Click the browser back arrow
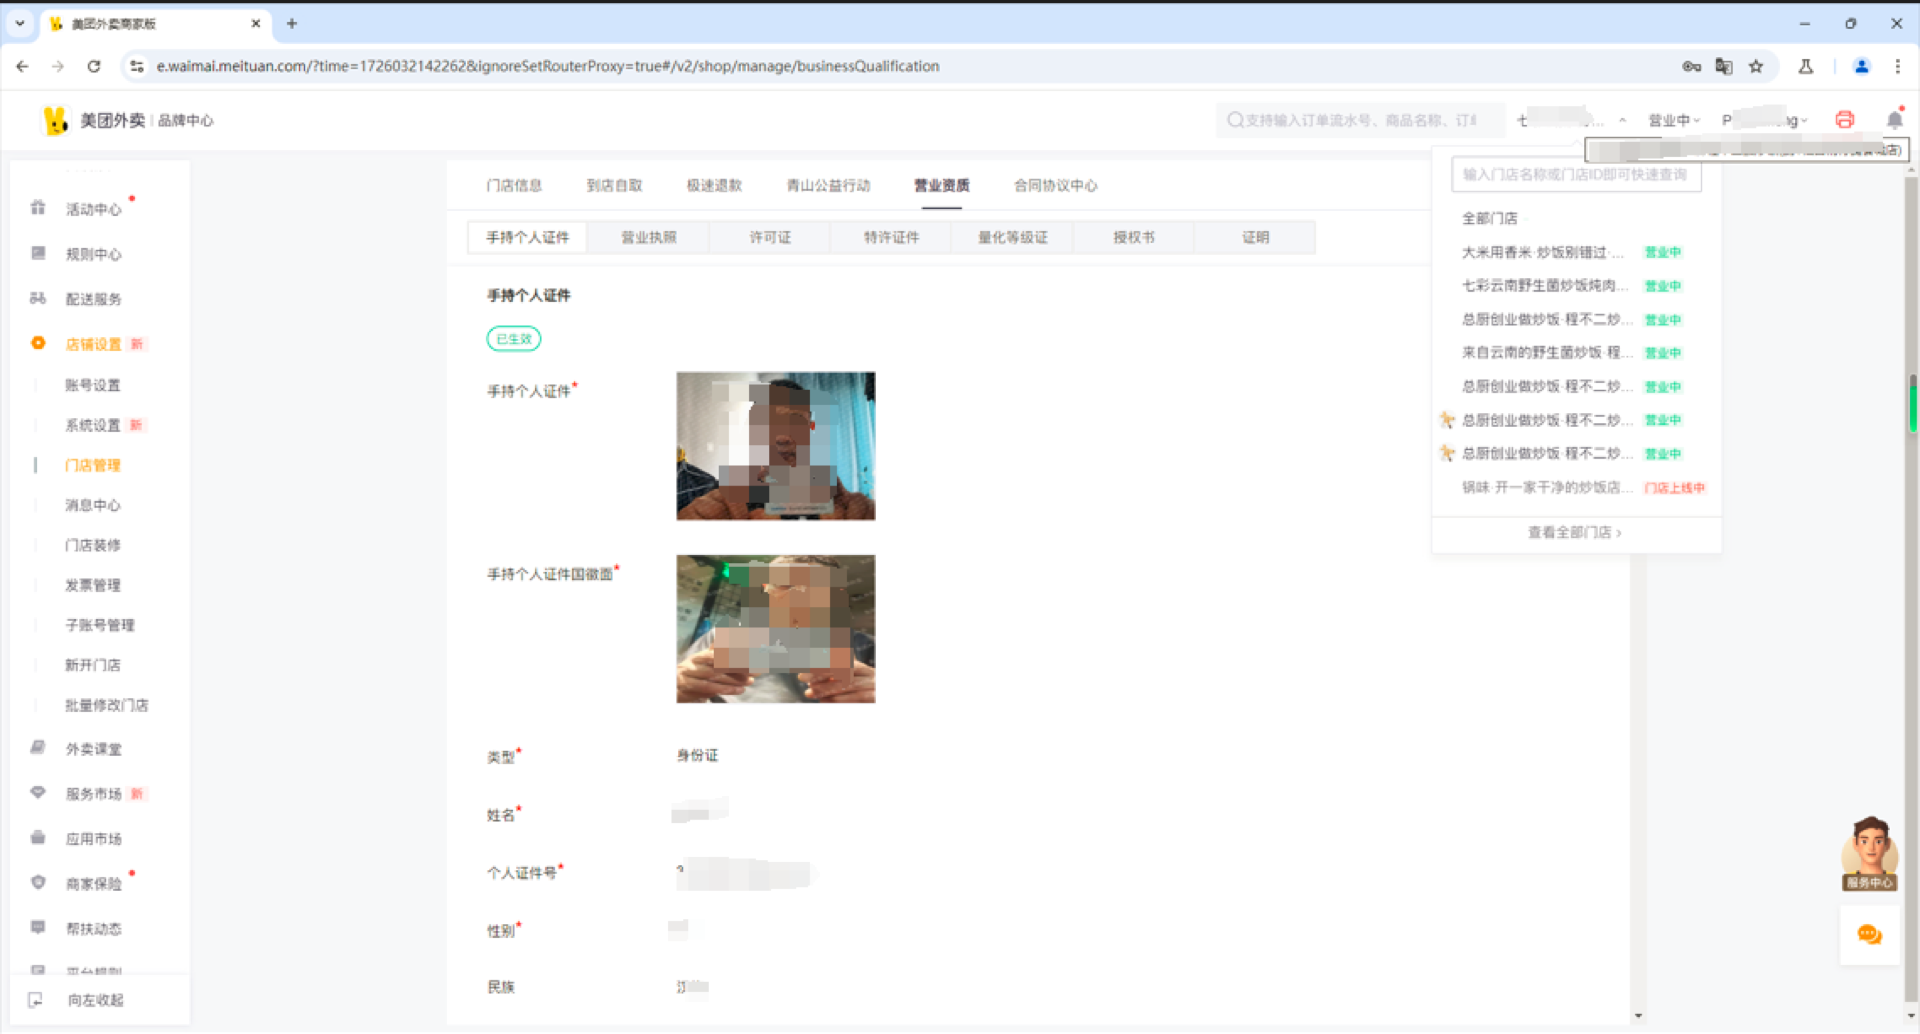Viewport: 1920px width, 1034px height. point(22,66)
